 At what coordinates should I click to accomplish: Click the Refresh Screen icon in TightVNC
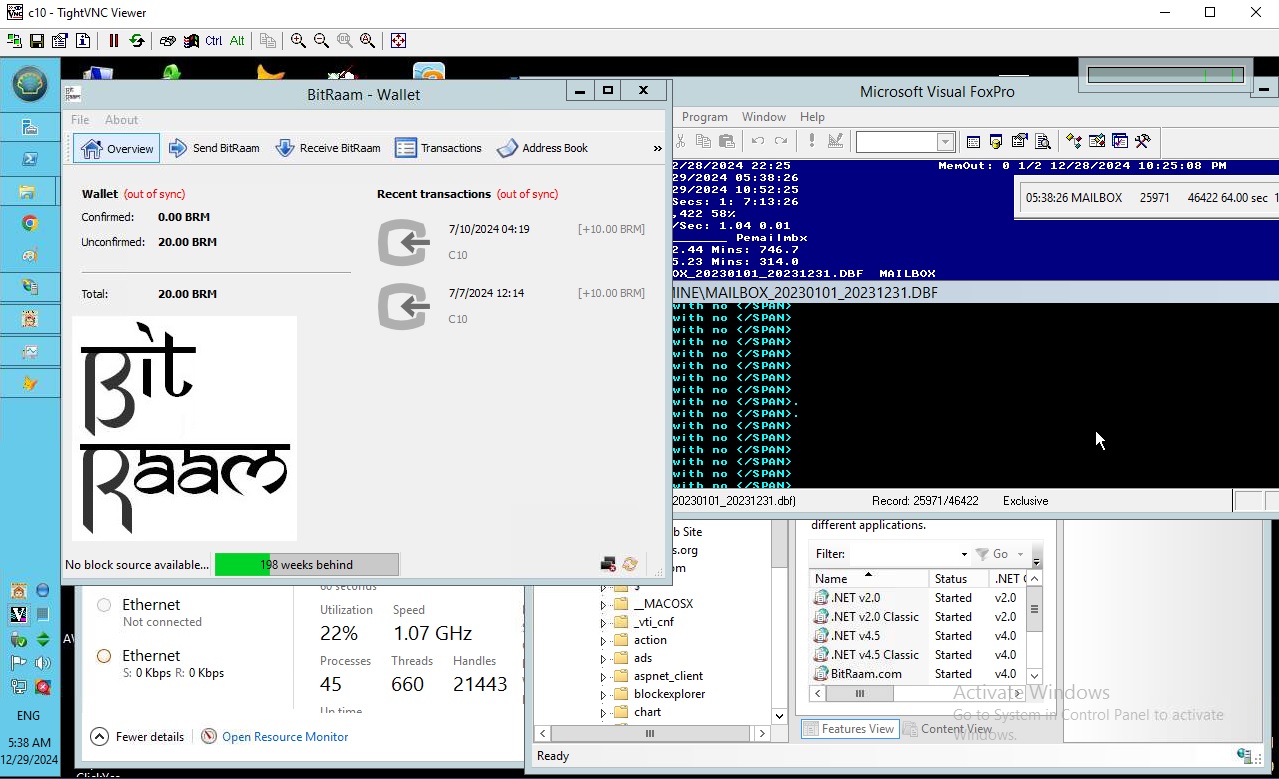tap(137, 41)
